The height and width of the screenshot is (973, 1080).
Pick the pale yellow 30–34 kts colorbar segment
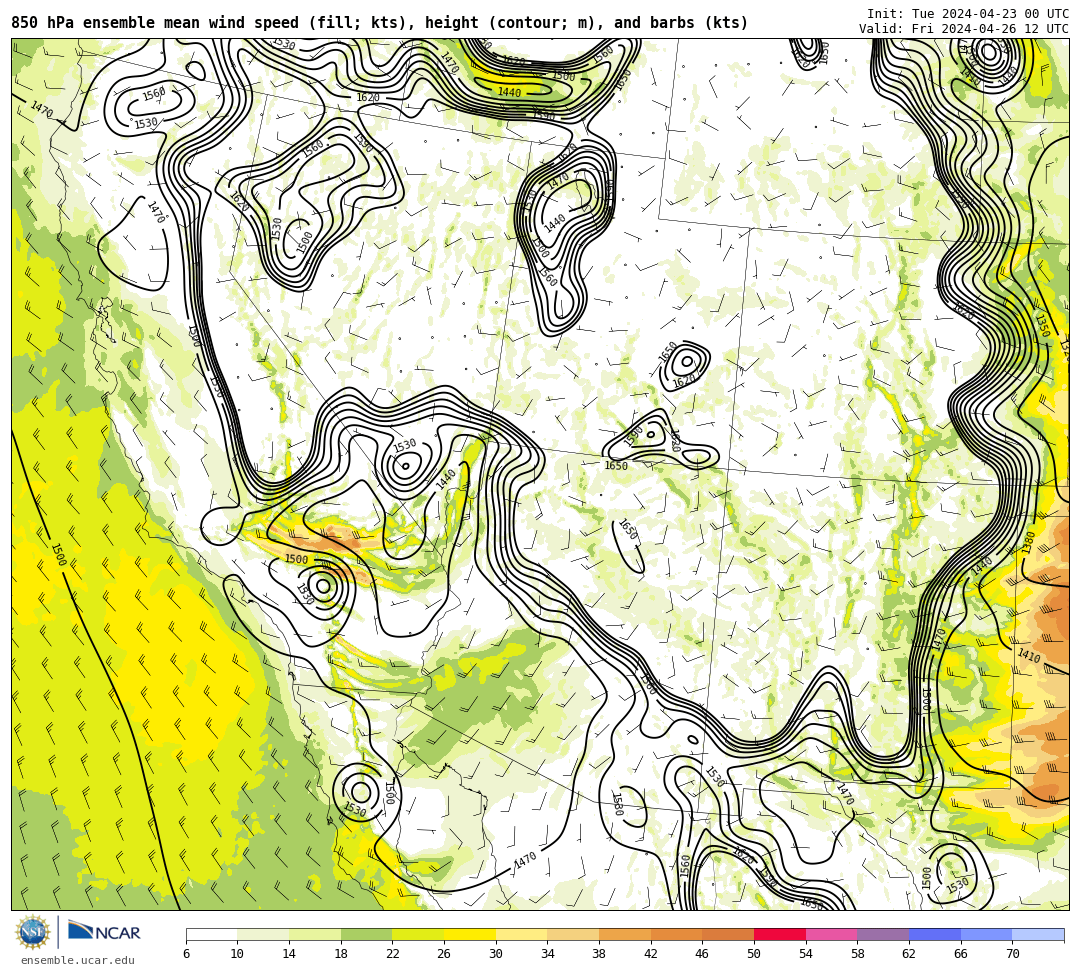point(521,934)
